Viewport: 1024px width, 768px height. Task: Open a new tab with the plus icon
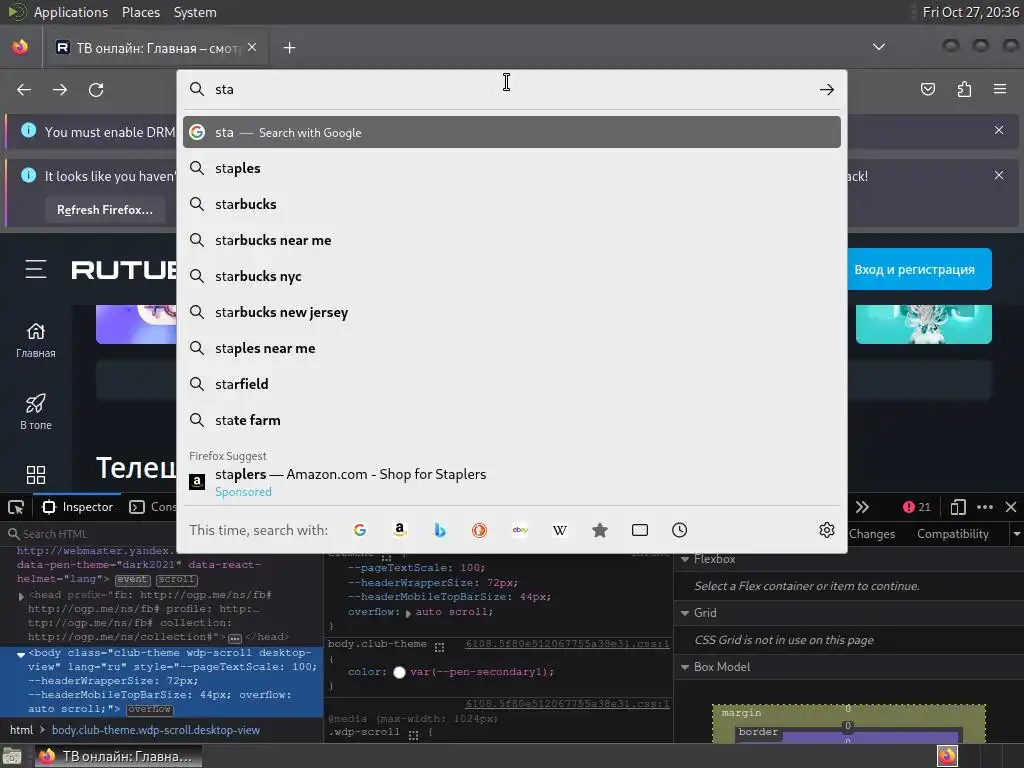[289, 48]
